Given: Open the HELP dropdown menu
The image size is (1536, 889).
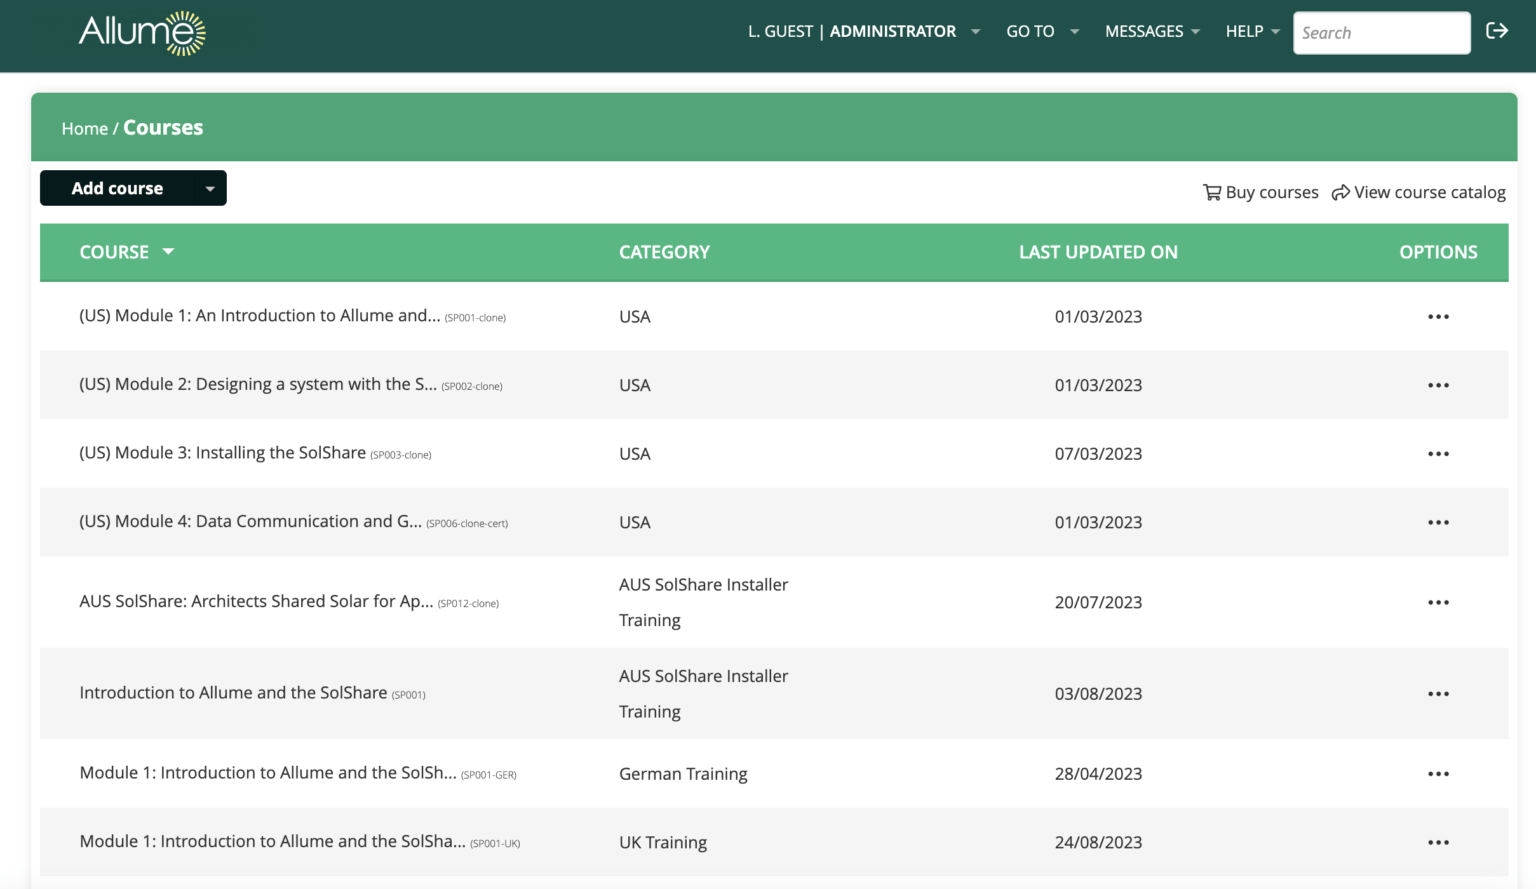Looking at the screenshot, I should (x=1252, y=31).
